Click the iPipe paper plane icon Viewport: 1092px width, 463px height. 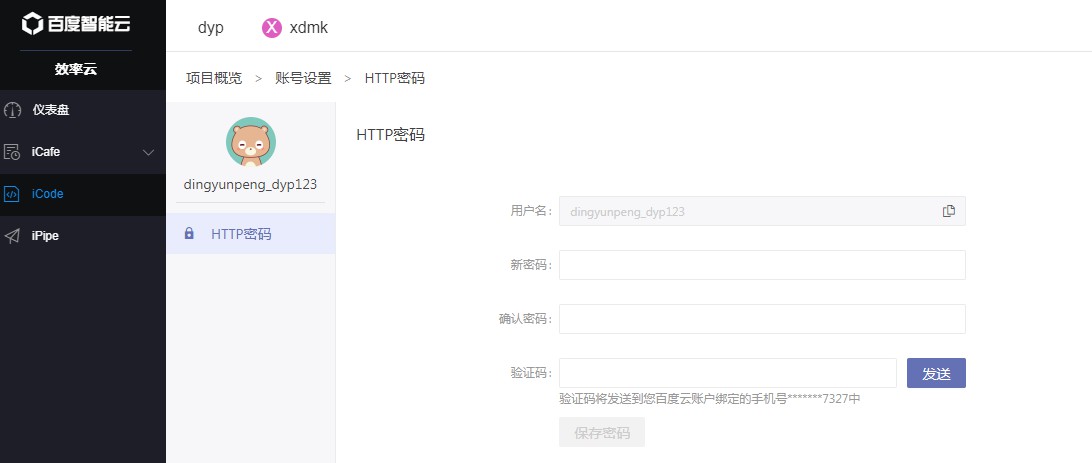(12, 236)
